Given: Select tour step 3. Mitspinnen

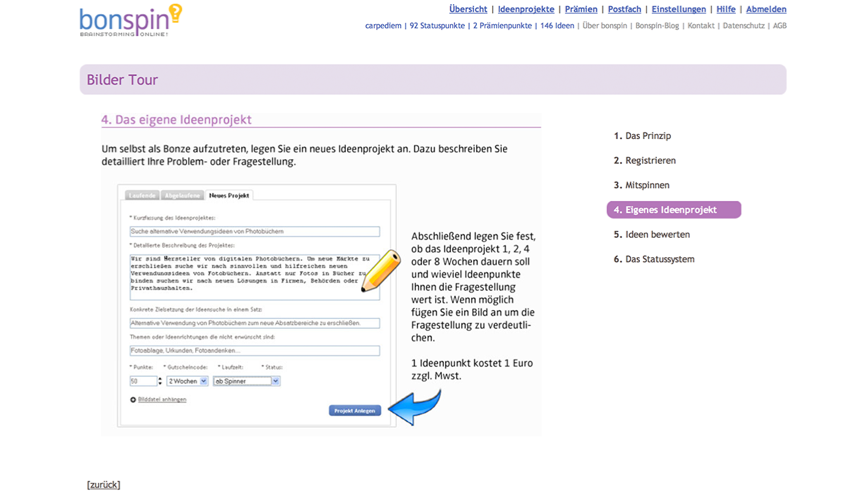Looking at the screenshot, I should click(x=642, y=185).
